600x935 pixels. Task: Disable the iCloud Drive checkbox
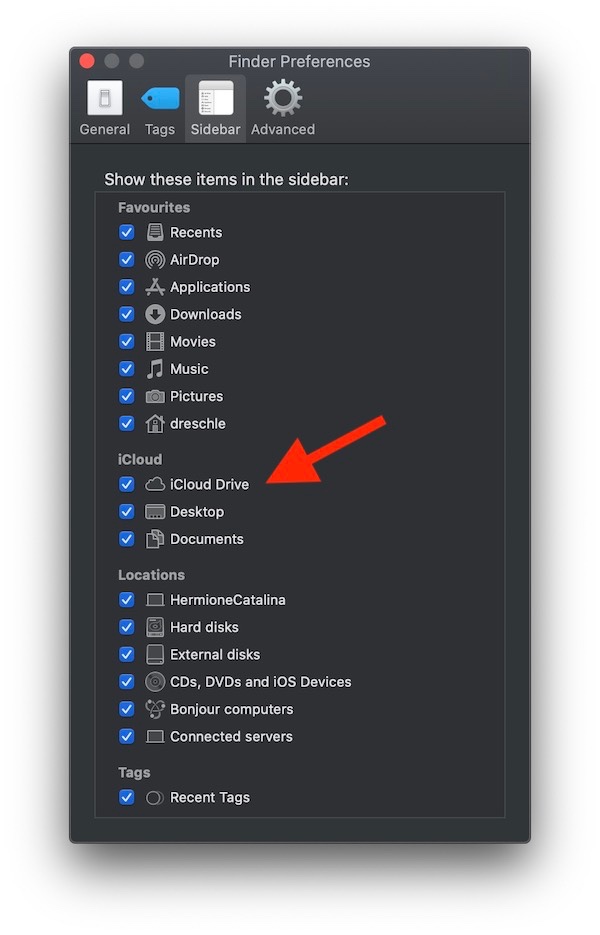(x=127, y=484)
